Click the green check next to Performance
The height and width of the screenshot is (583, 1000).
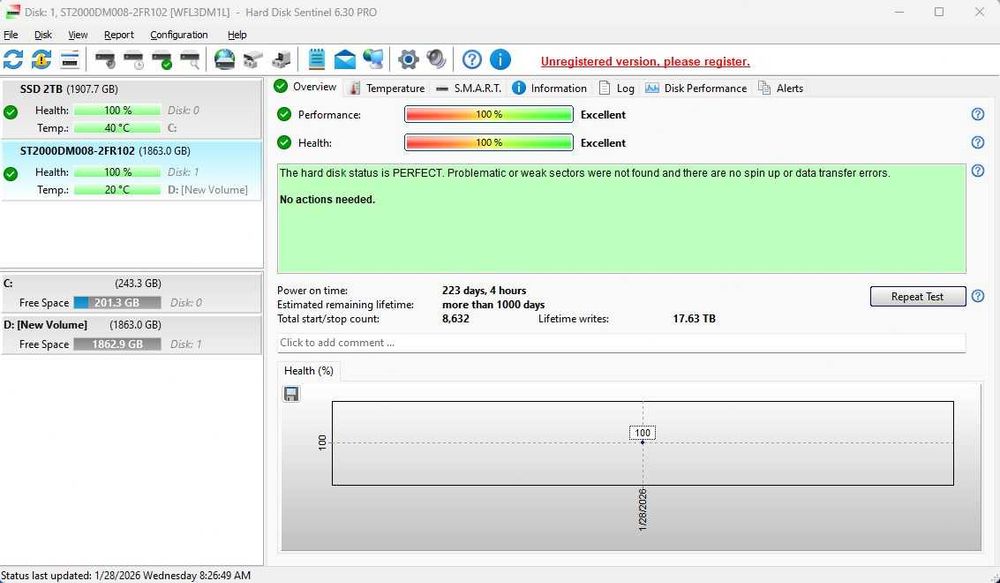click(x=284, y=115)
